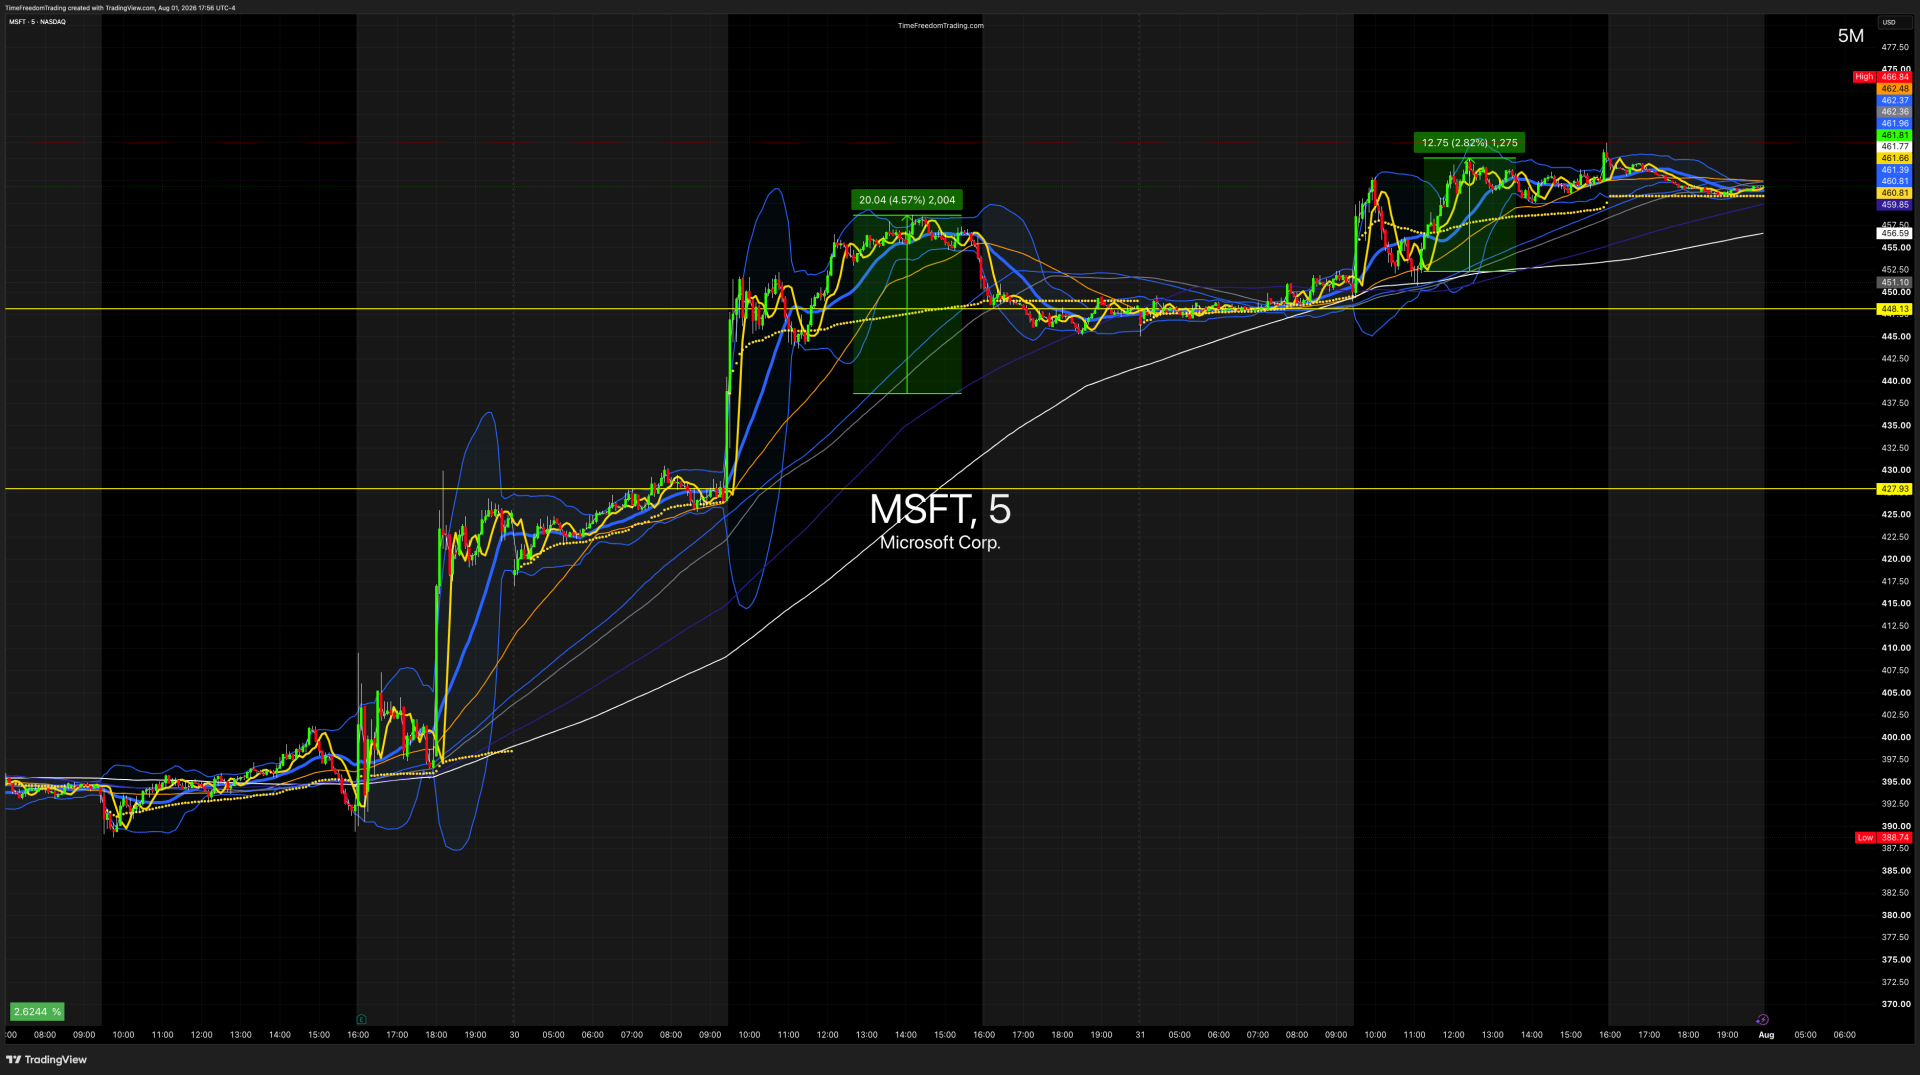
Task: Click the MSFT · 5 · NASDAQ symbol legend
Action: (37, 22)
